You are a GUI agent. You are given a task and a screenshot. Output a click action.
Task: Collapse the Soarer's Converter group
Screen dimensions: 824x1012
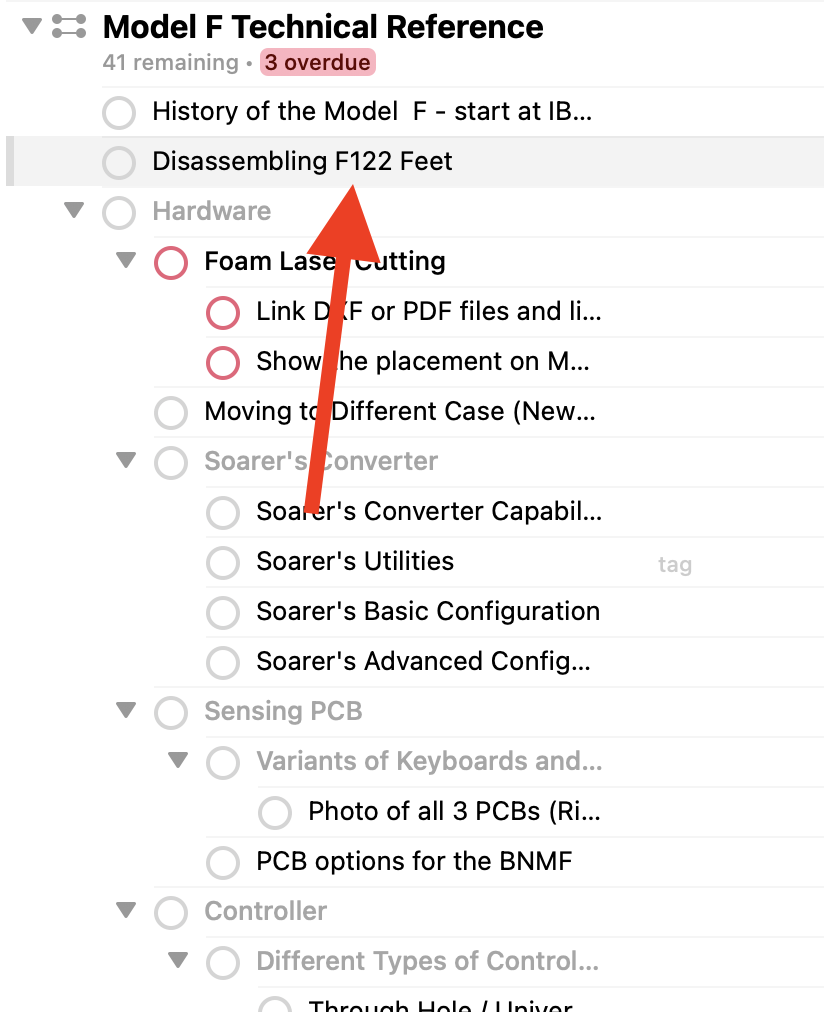coord(125,462)
